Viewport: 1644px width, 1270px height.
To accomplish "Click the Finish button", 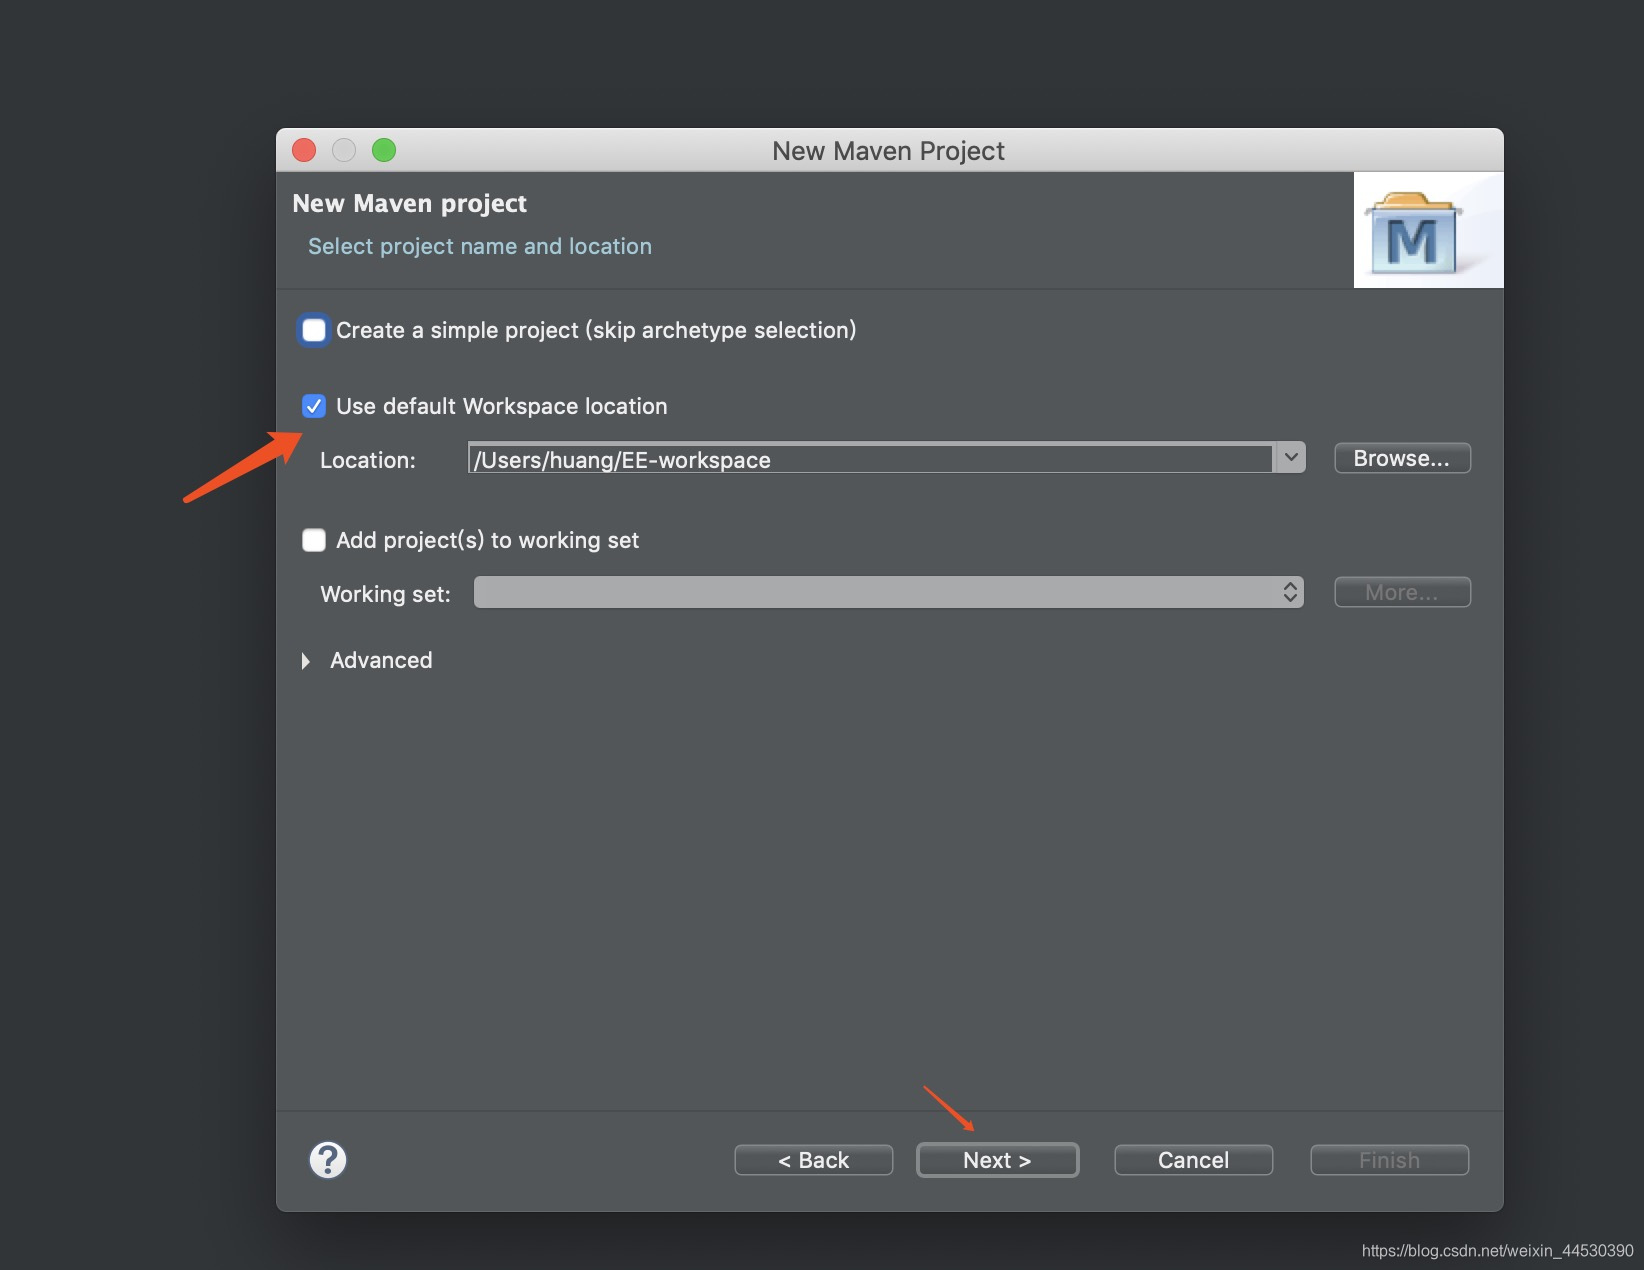I will tap(1389, 1160).
